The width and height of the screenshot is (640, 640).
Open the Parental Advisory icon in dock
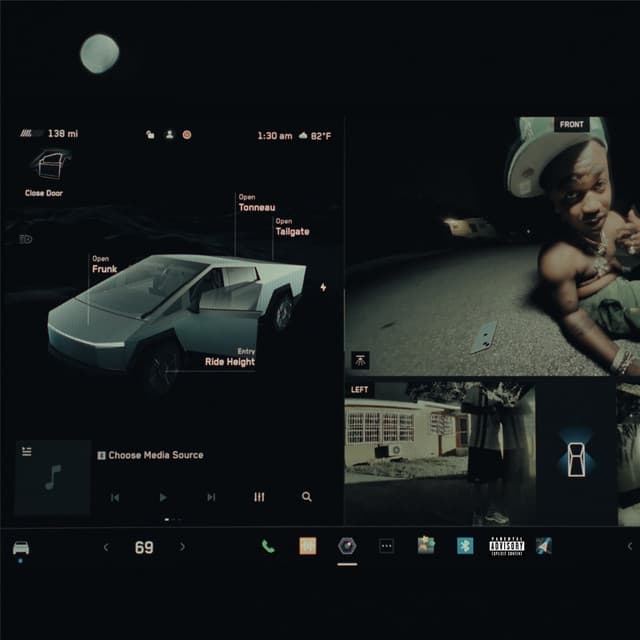(507, 546)
